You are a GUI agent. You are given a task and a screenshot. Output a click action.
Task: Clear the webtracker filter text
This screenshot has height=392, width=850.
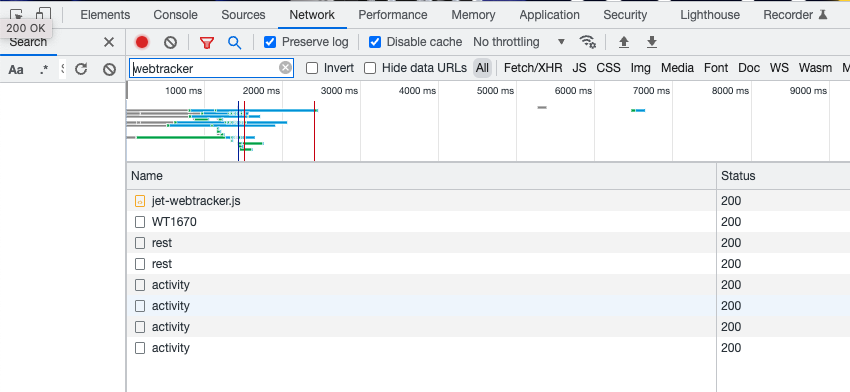click(286, 68)
